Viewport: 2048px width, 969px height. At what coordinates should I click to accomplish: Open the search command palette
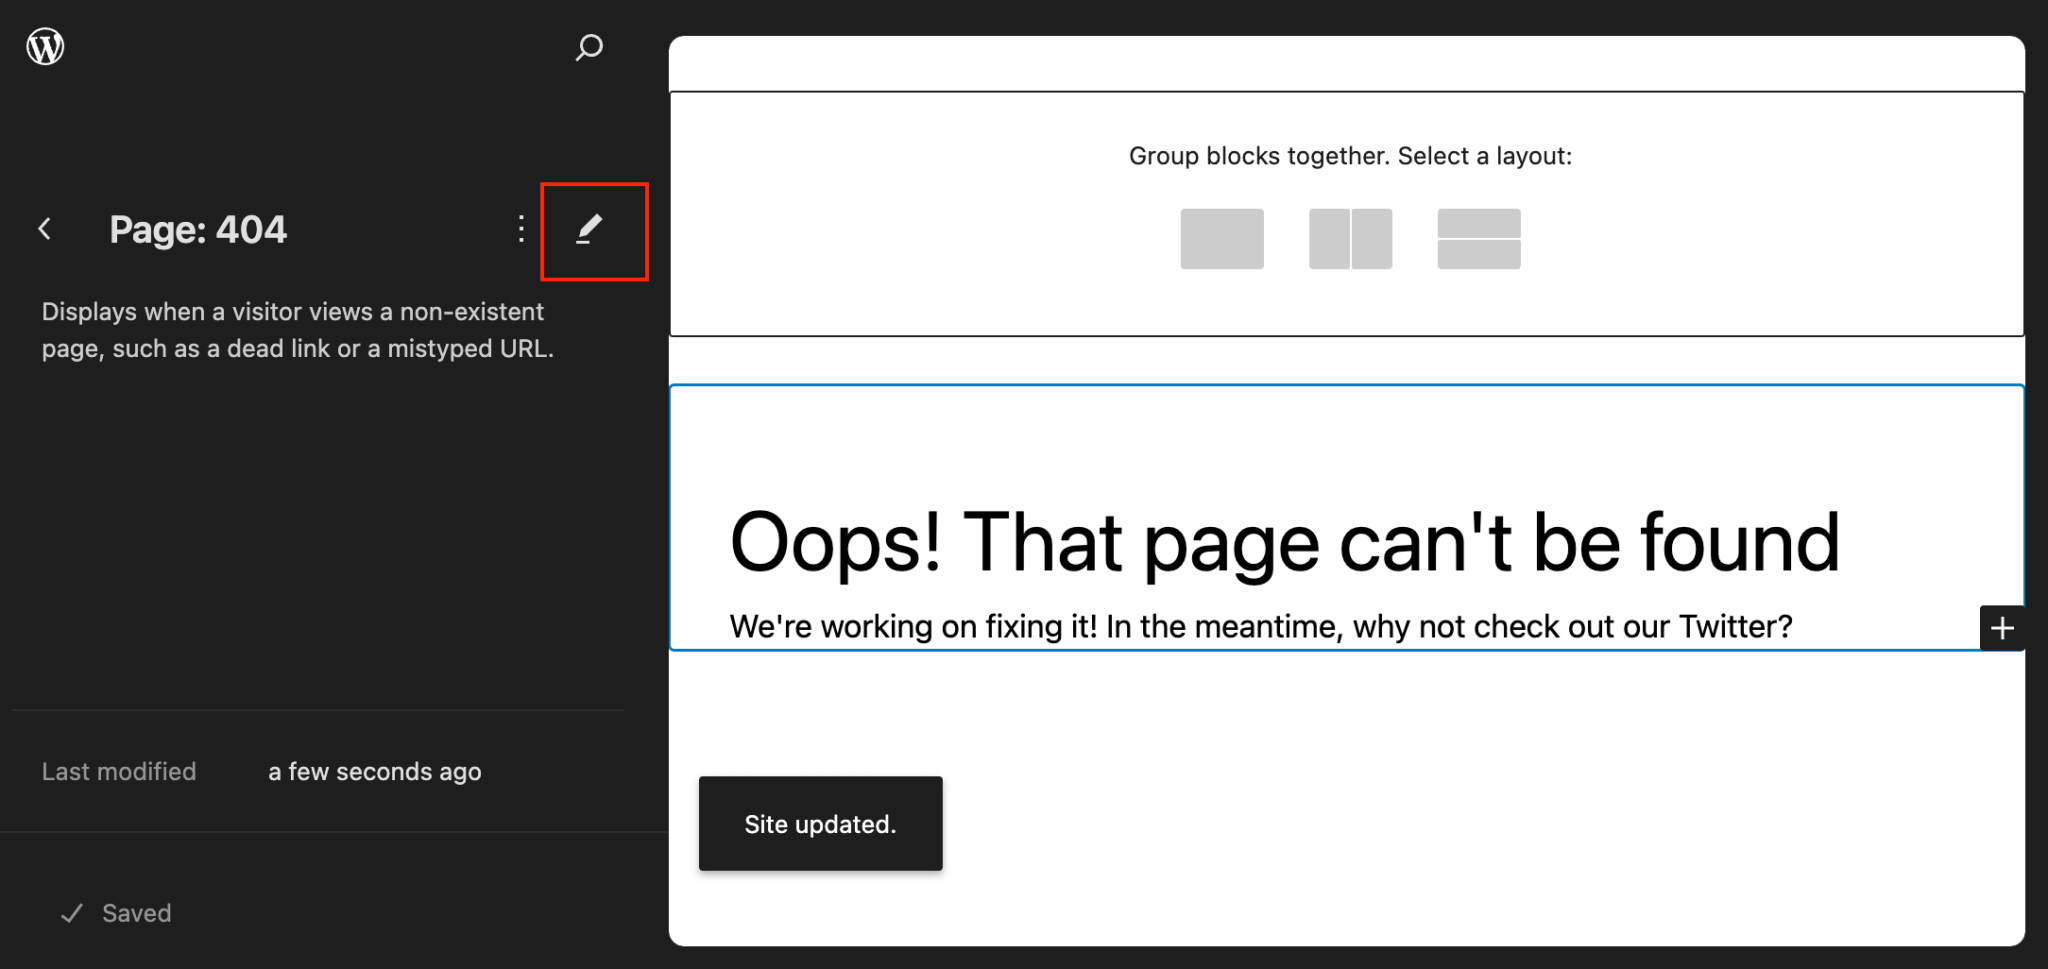[589, 47]
